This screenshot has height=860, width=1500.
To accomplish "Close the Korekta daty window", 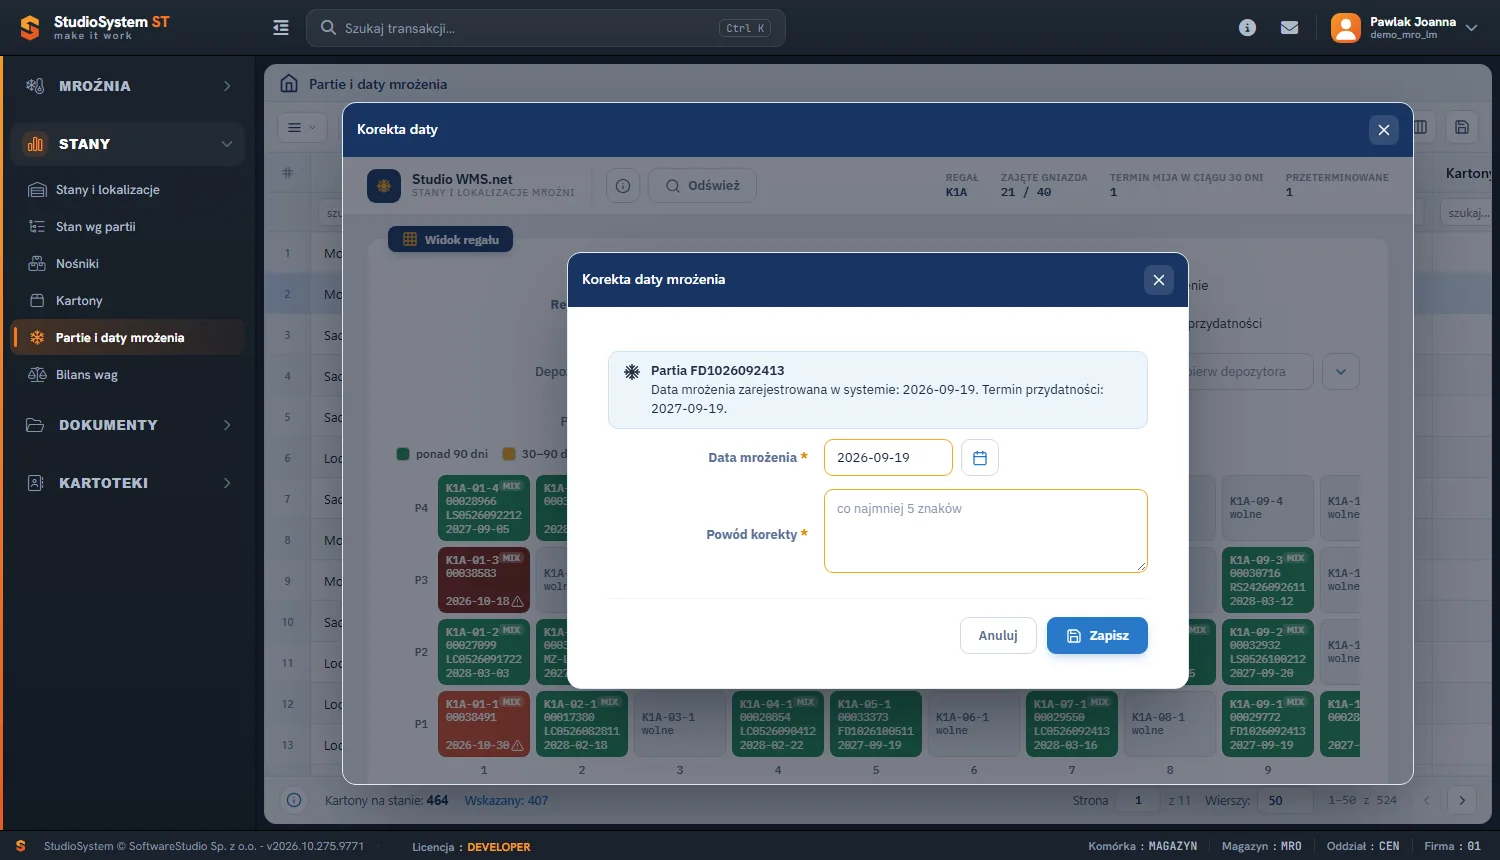I will click(1384, 130).
